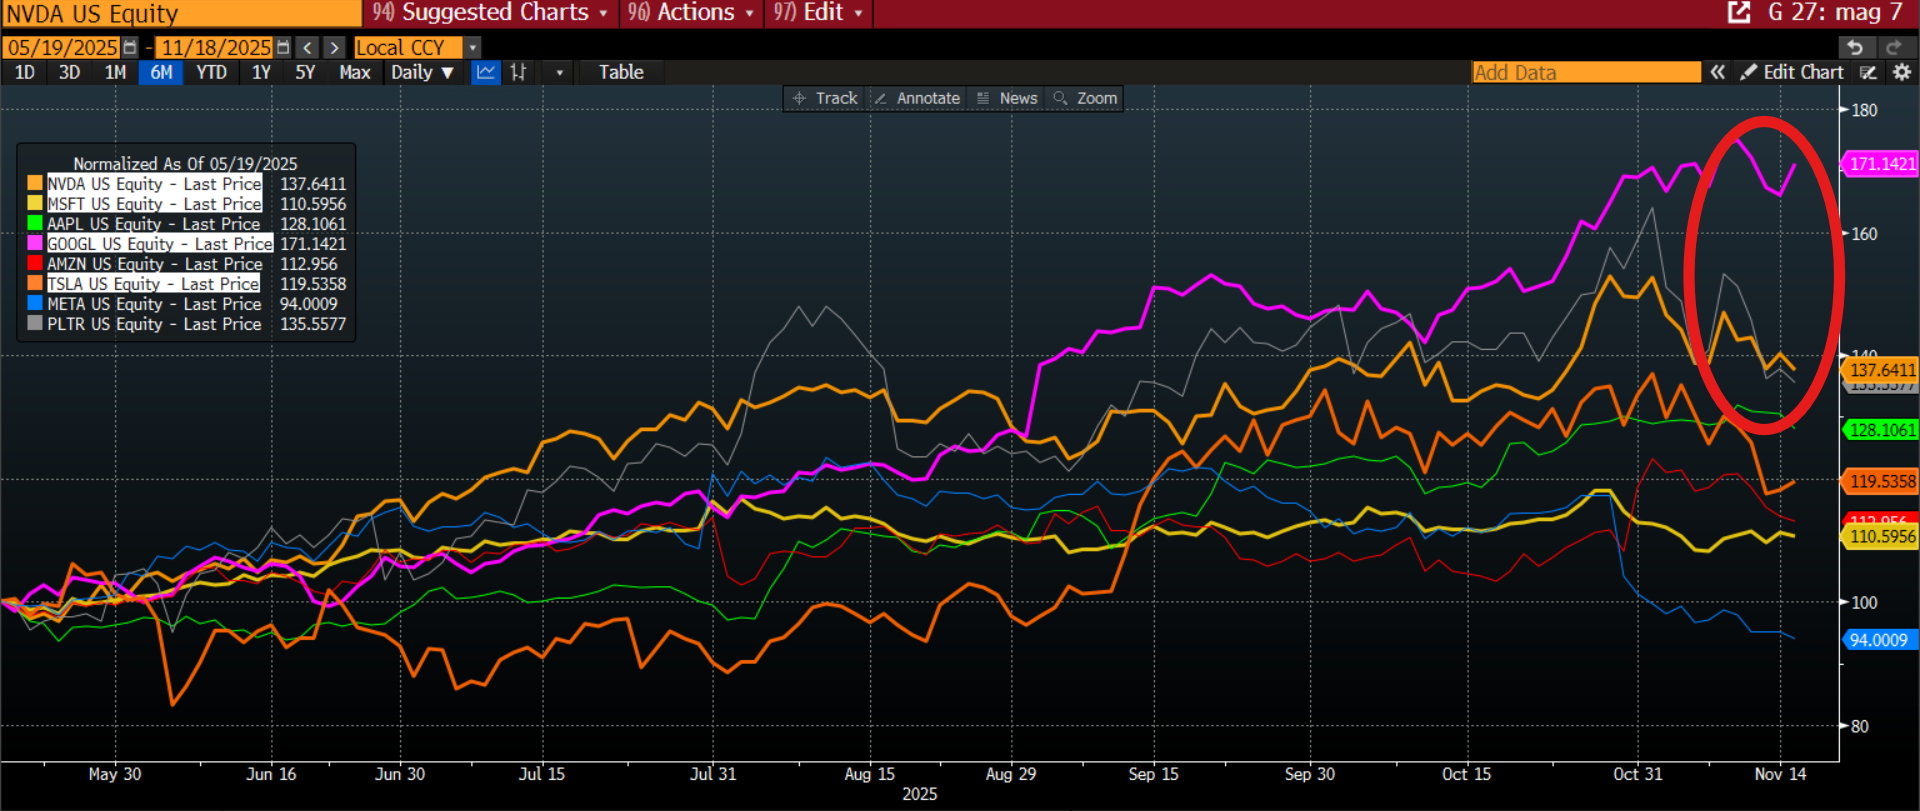Switch to bar chart type icon
1920x811 pixels.
pyautogui.click(x=518, y=72)
